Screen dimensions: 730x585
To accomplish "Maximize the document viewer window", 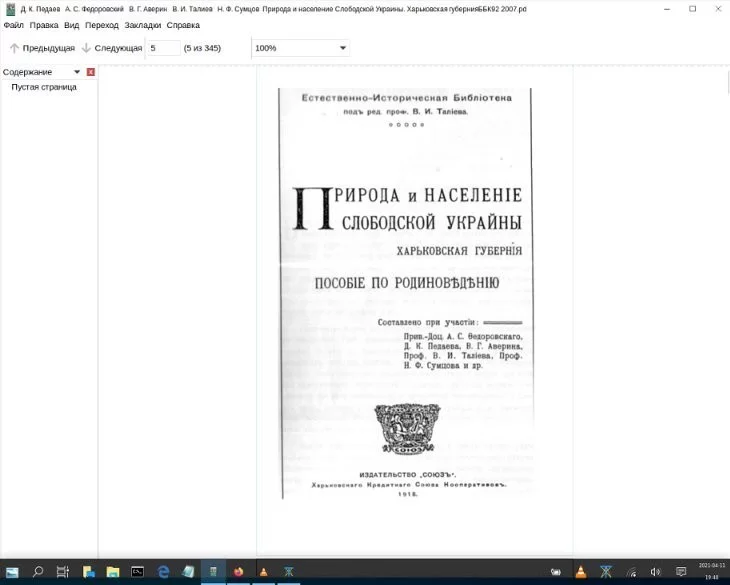I will [693, 9].
